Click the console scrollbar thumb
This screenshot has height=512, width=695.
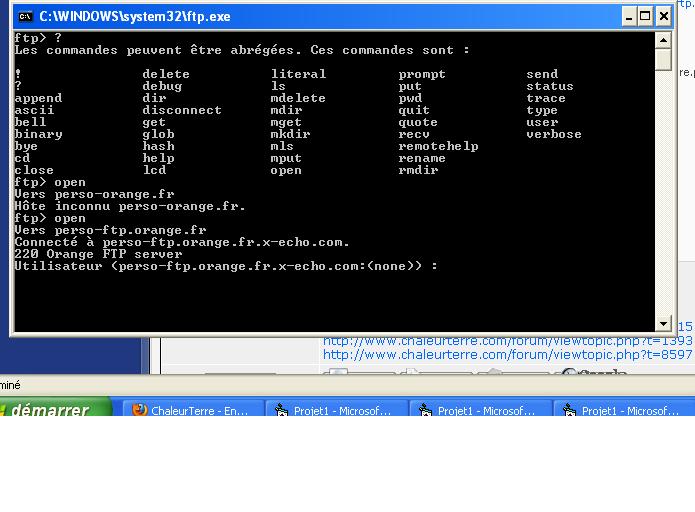[664, 58]
